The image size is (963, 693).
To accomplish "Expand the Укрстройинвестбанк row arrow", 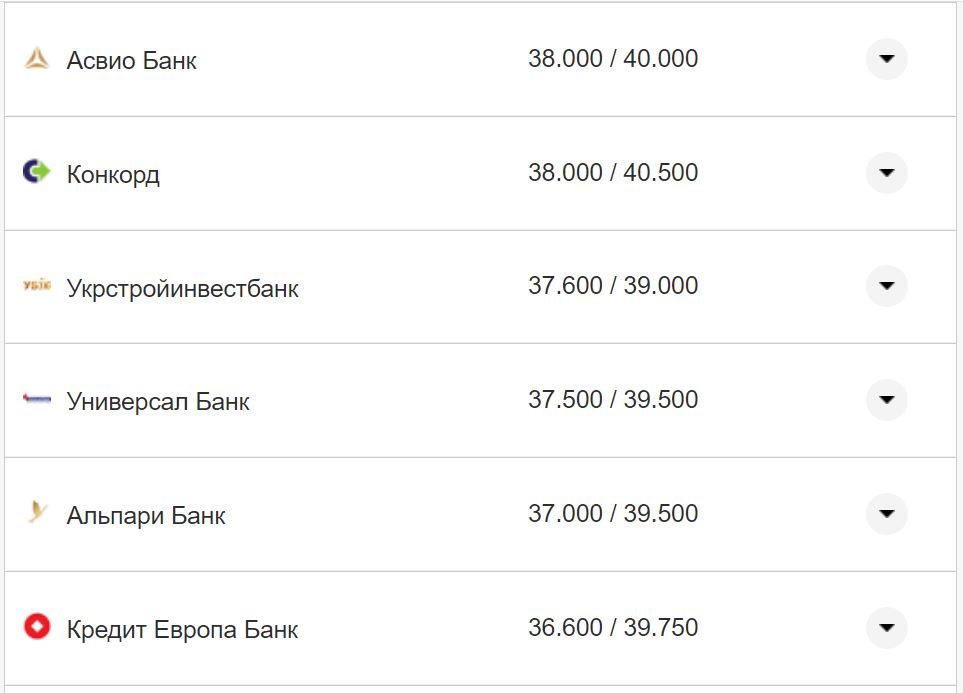I will pyautogui.click(x=886, y=286).
